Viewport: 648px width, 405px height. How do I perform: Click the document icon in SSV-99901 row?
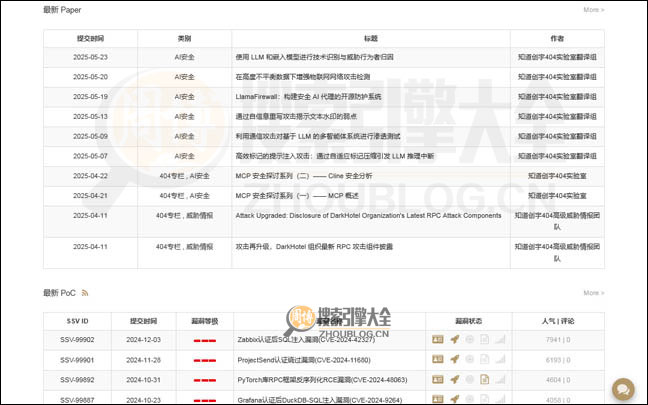[484, 359]
